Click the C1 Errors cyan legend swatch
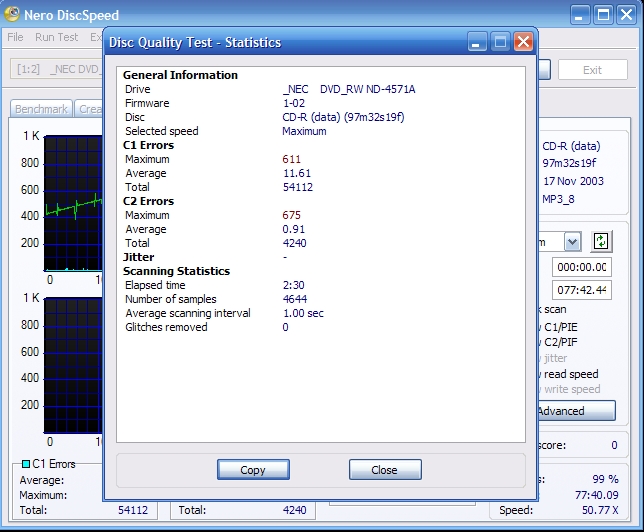Image resolution: width=644 pixels, height=532 pixels. point(25,464)
